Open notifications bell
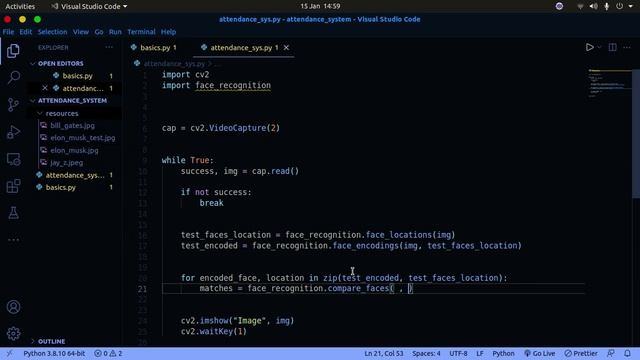Viewport: 640px width, 360px height. click(627, 353)
